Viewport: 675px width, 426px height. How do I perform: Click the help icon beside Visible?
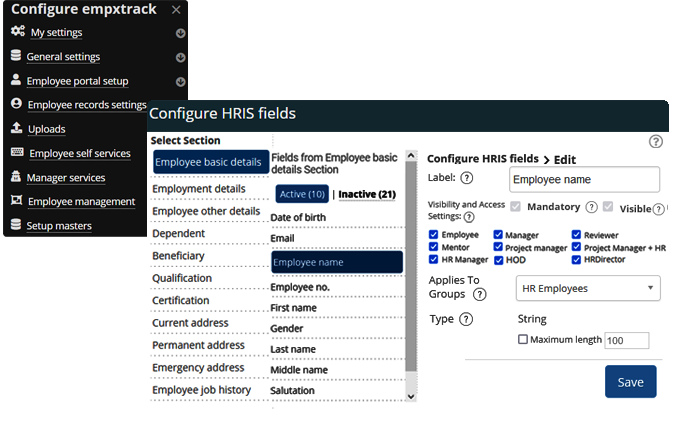coord(658,209)
